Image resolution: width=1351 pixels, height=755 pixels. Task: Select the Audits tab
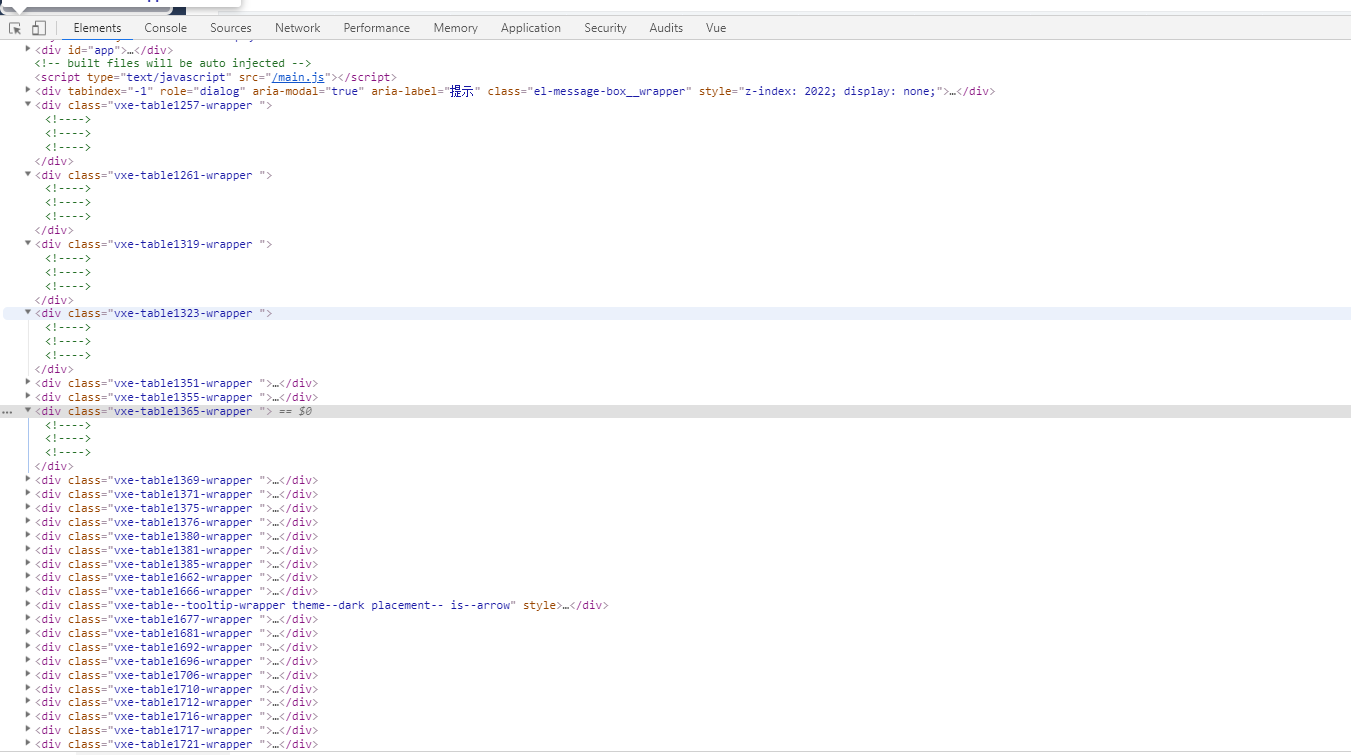[x=666, y=28]
